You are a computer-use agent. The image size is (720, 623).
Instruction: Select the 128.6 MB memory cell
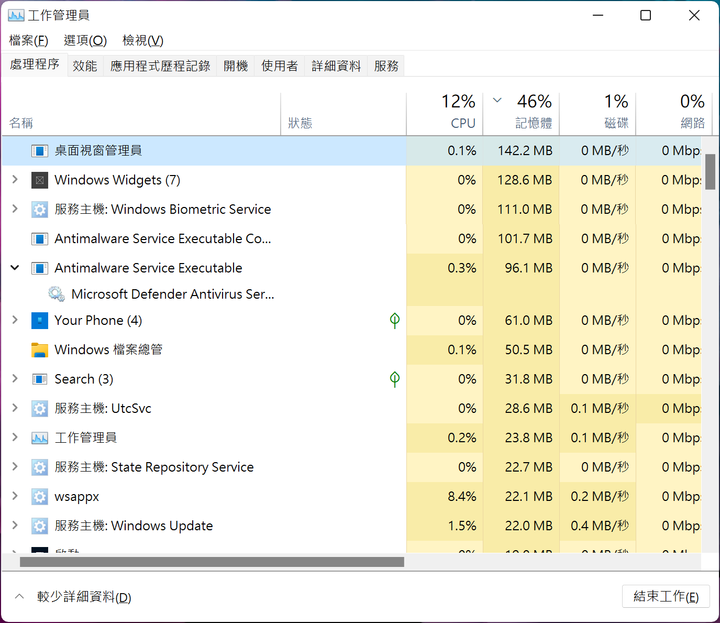point(521,180)
